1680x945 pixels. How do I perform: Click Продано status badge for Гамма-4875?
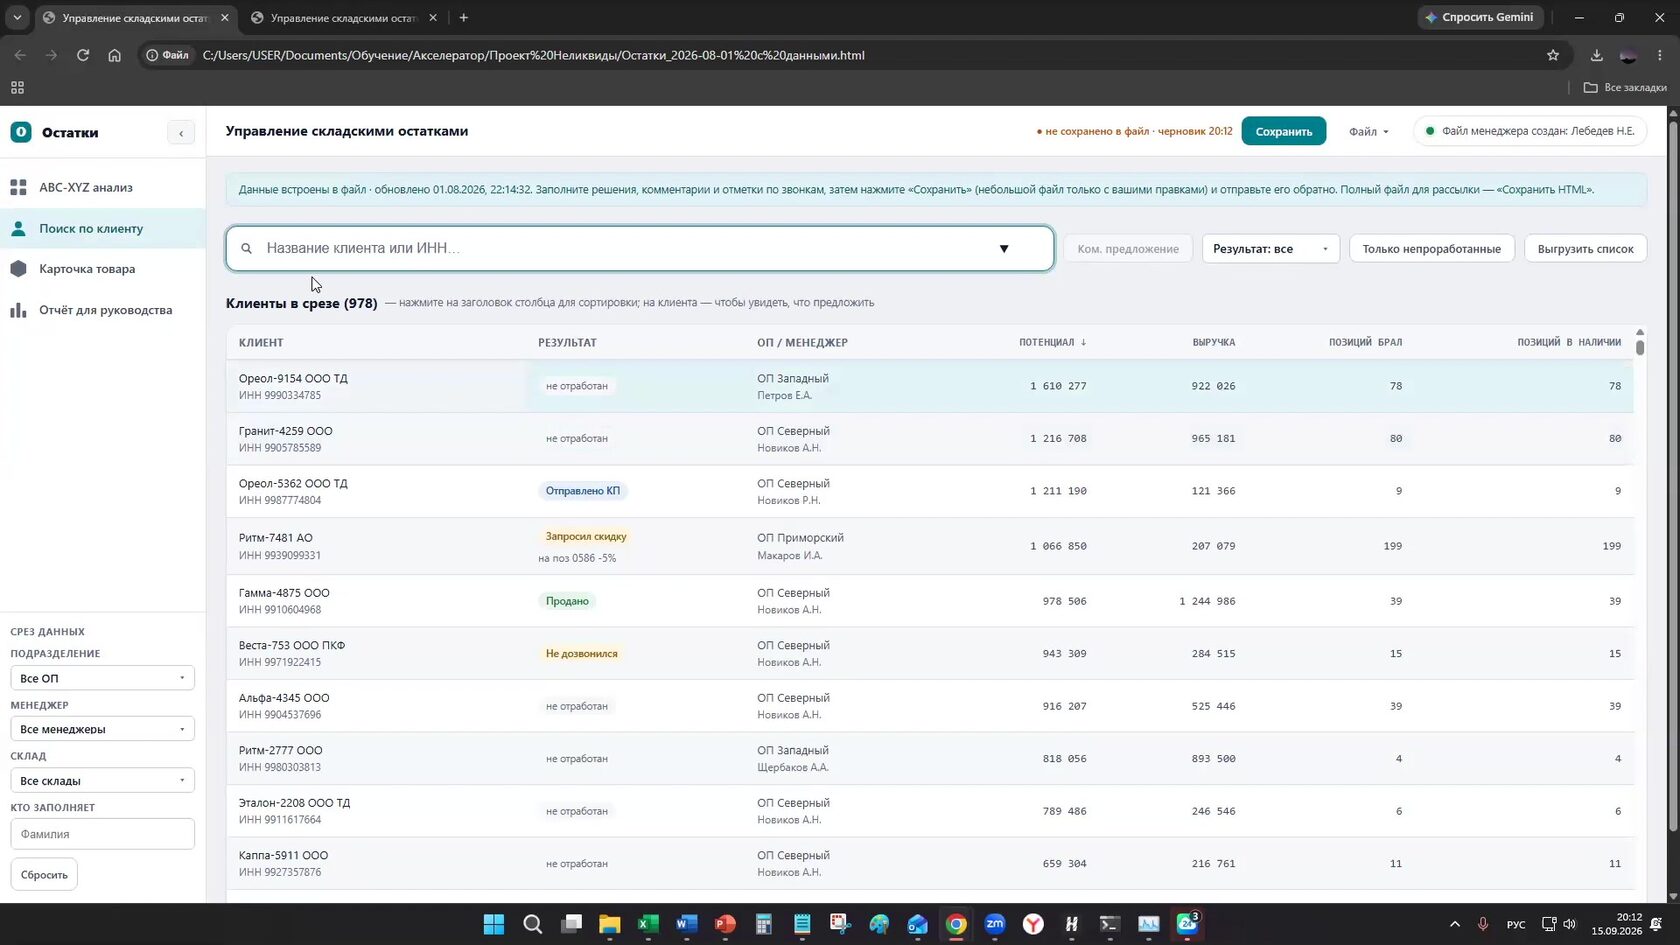(567, 601)
